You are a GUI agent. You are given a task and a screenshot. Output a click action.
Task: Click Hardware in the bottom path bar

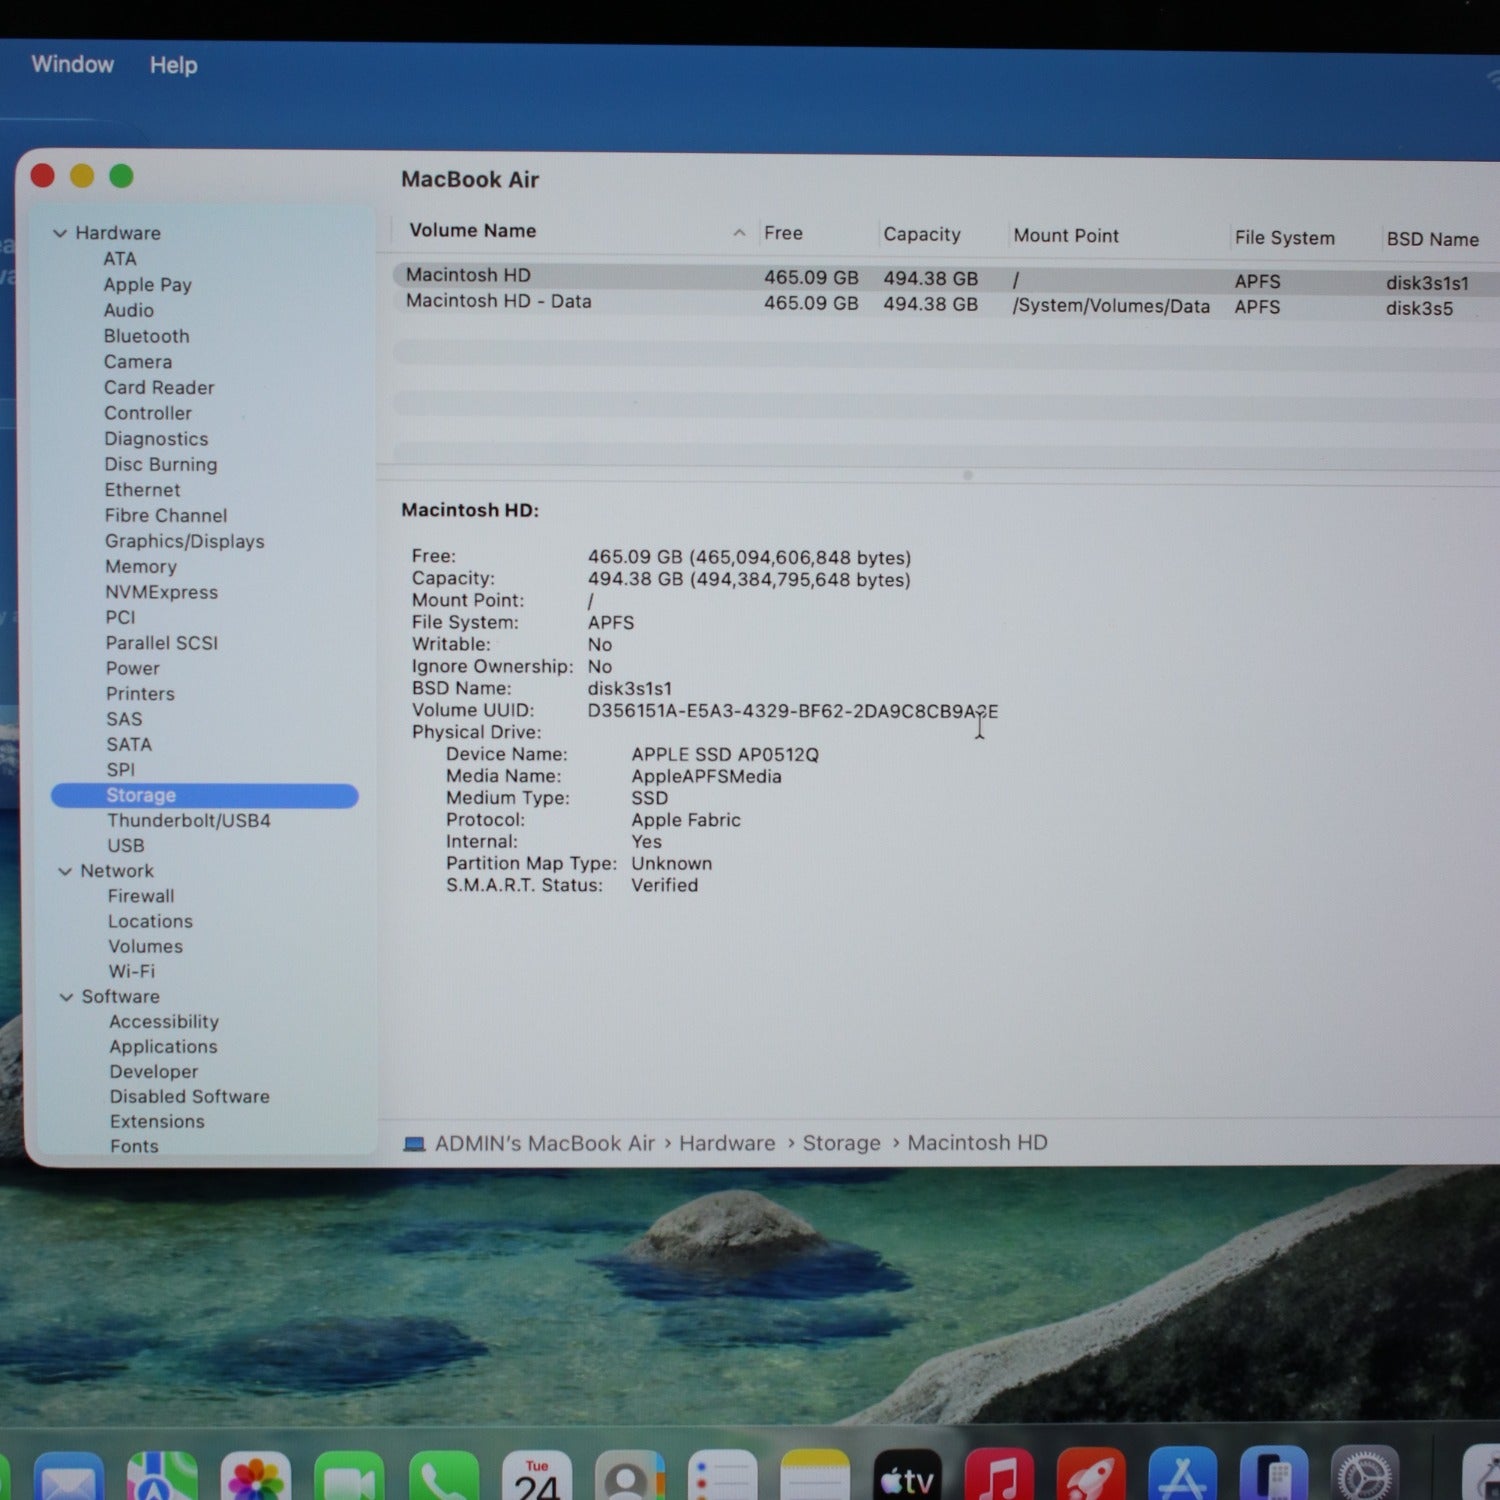[x=727, y=1143]
